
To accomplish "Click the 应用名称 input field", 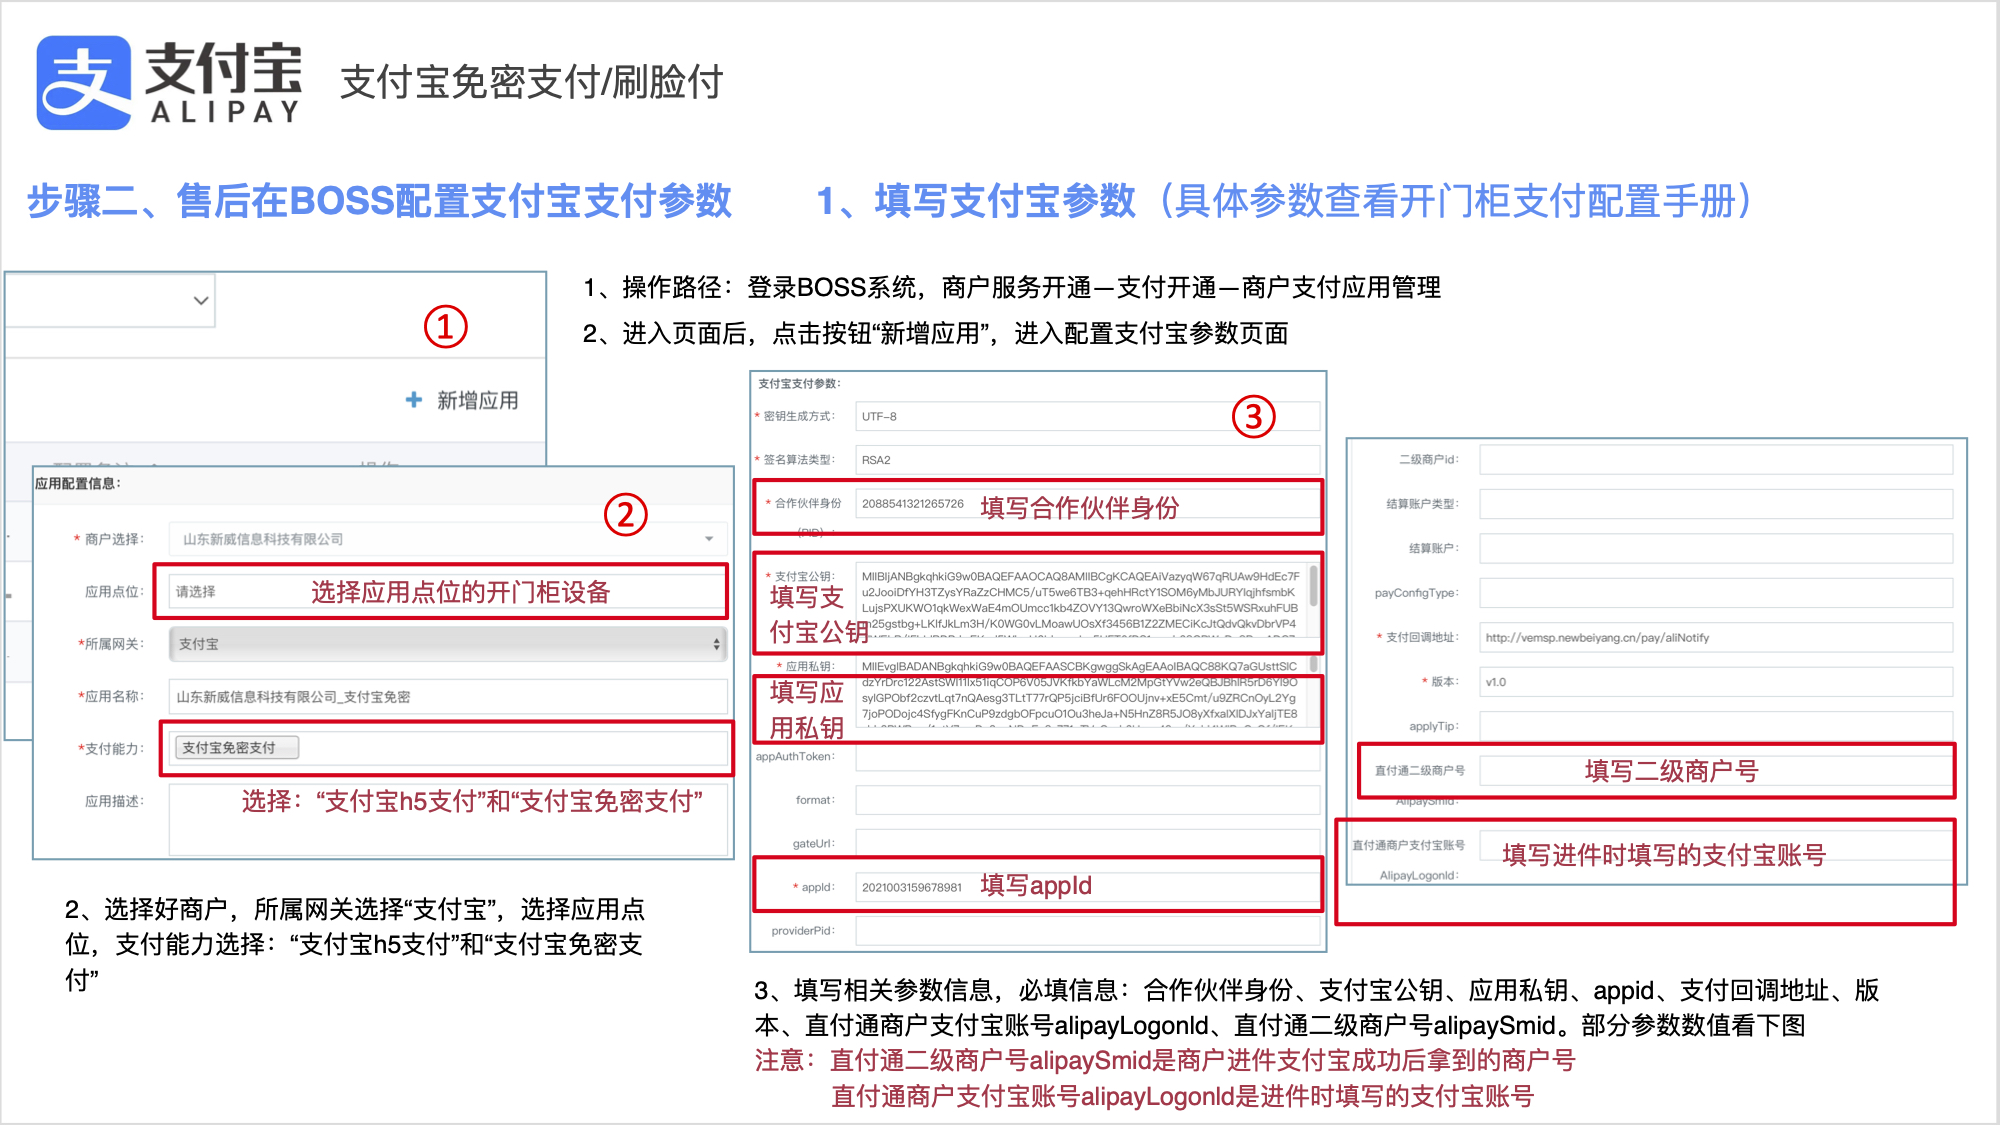I will coord(447,697).
